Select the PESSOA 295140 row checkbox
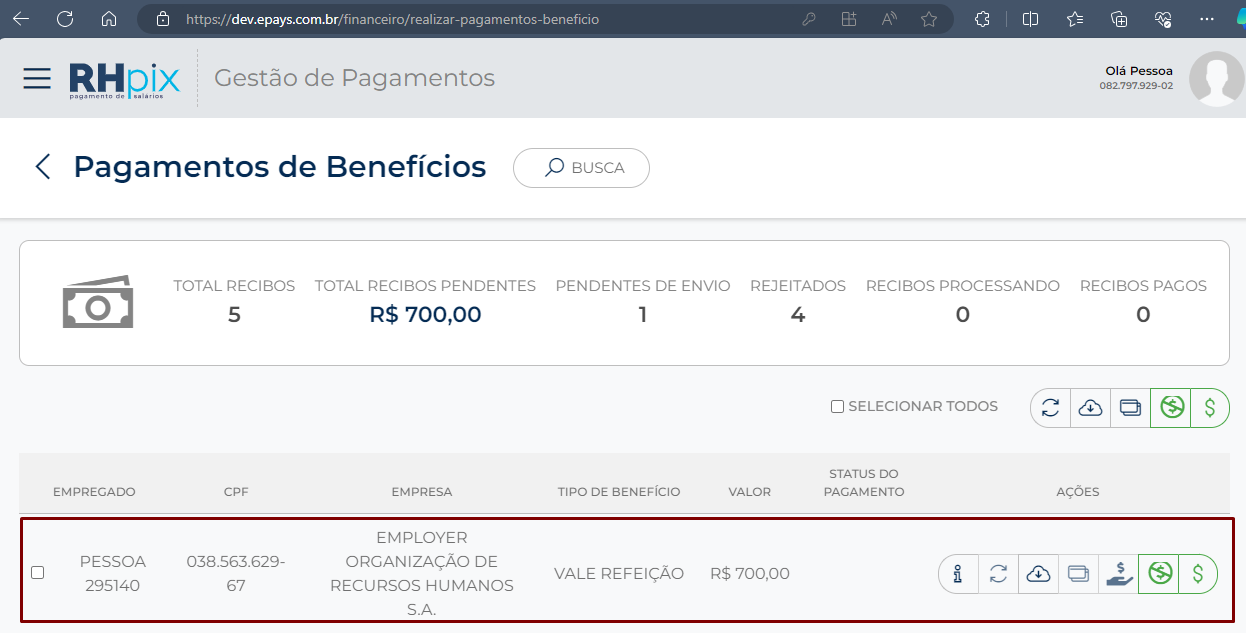 coord(38,573)
